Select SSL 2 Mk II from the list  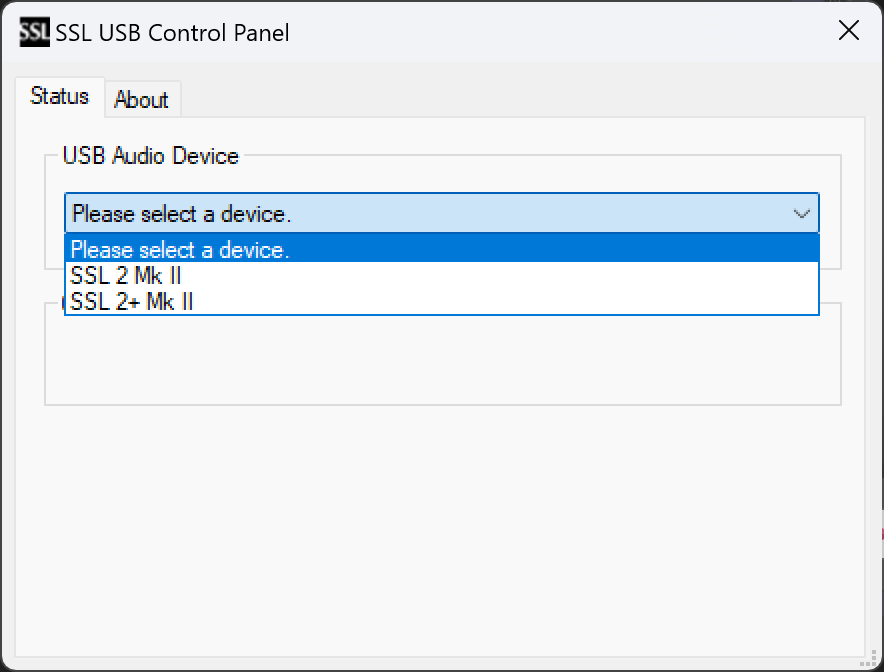click(441, 275)
